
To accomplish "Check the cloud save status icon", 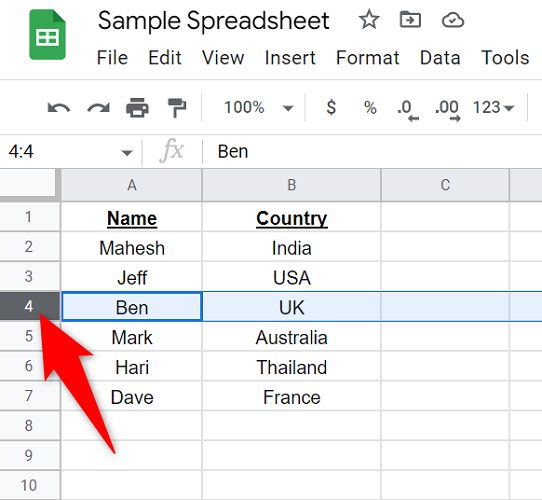I will 452,20.
